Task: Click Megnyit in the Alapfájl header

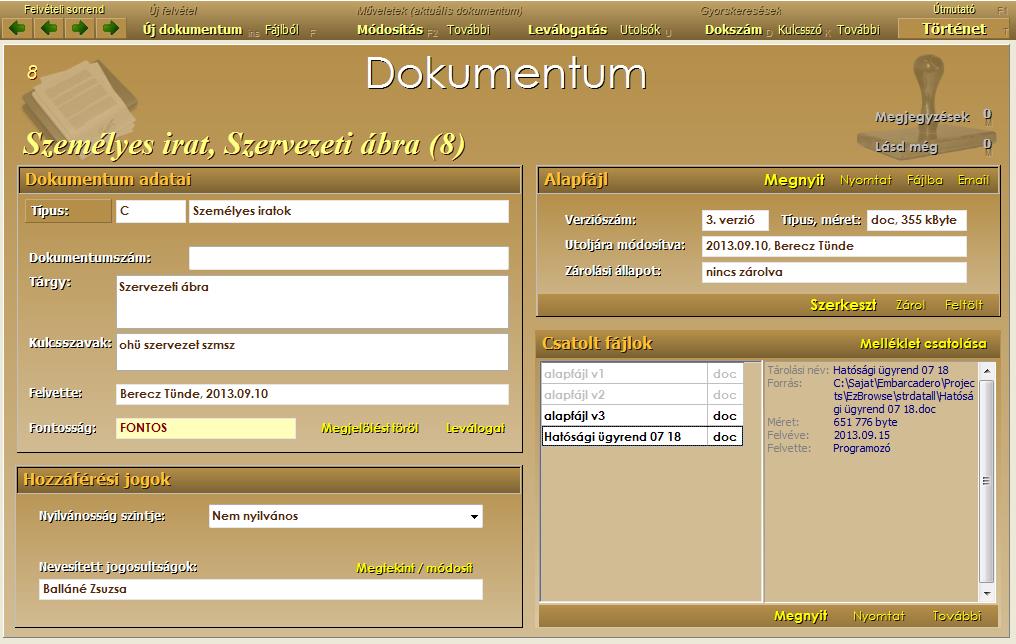Action: 794,180
